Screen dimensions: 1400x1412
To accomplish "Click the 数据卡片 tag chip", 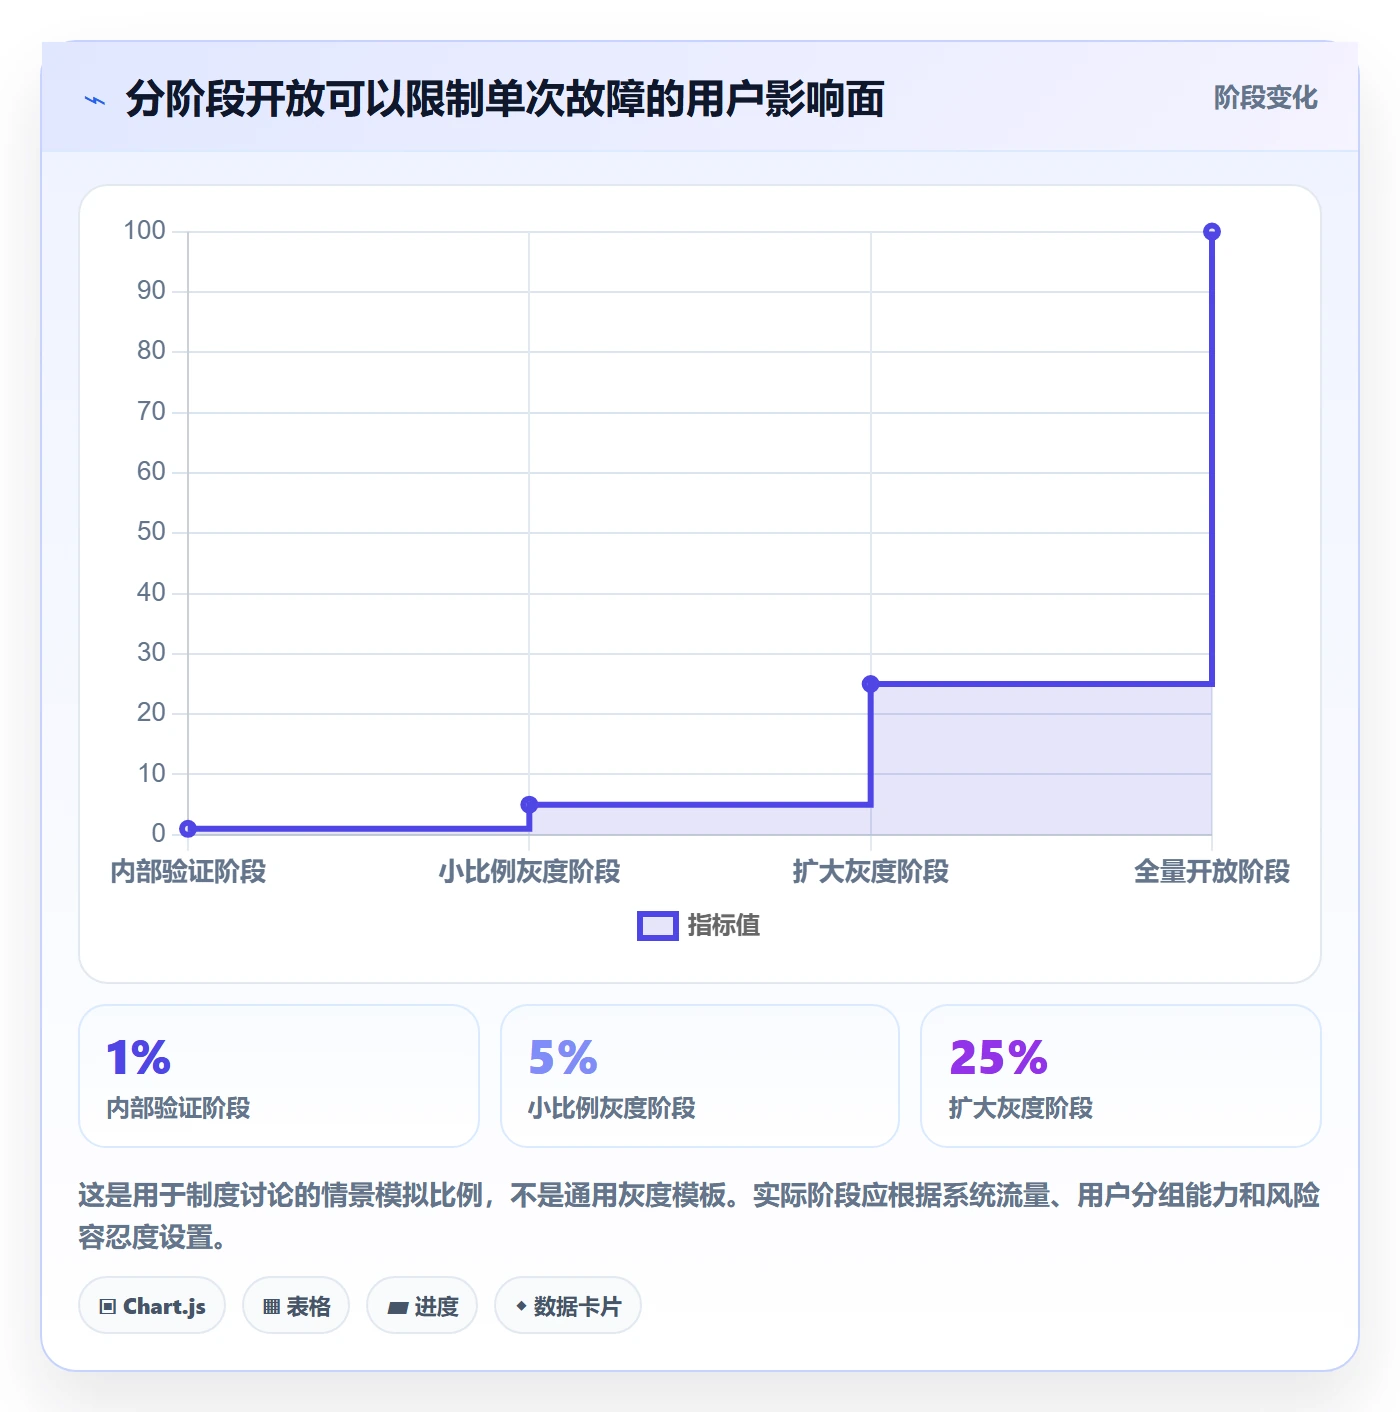I will click(x=568, y=1306).
